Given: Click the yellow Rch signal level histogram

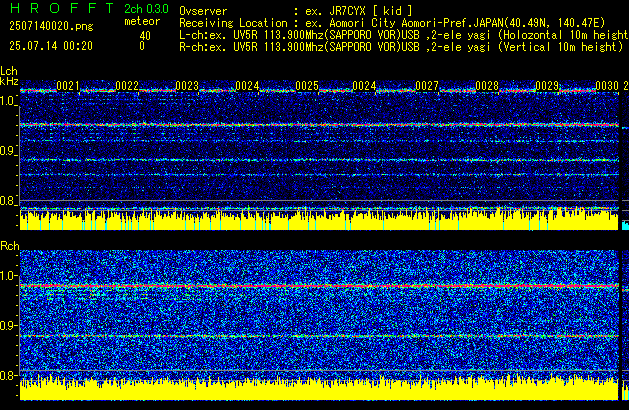Looking at the screenshot, I should click(319, 388).
